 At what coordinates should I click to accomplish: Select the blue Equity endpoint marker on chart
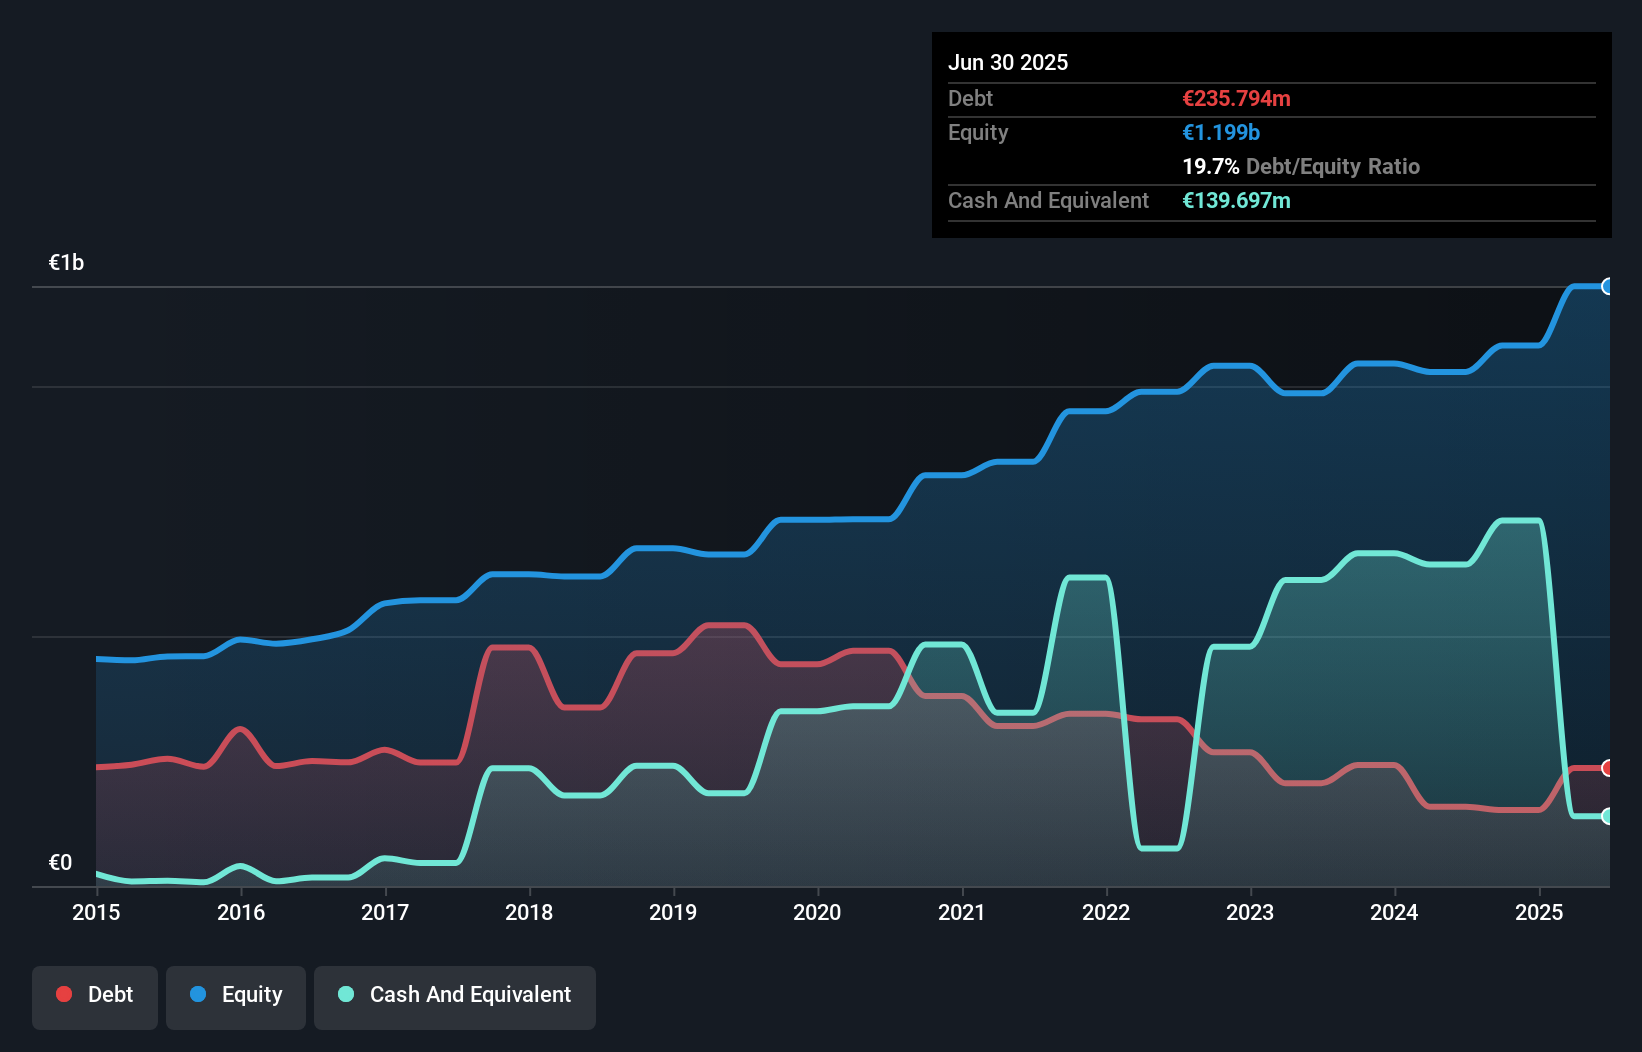click(x=1608, y=287)
